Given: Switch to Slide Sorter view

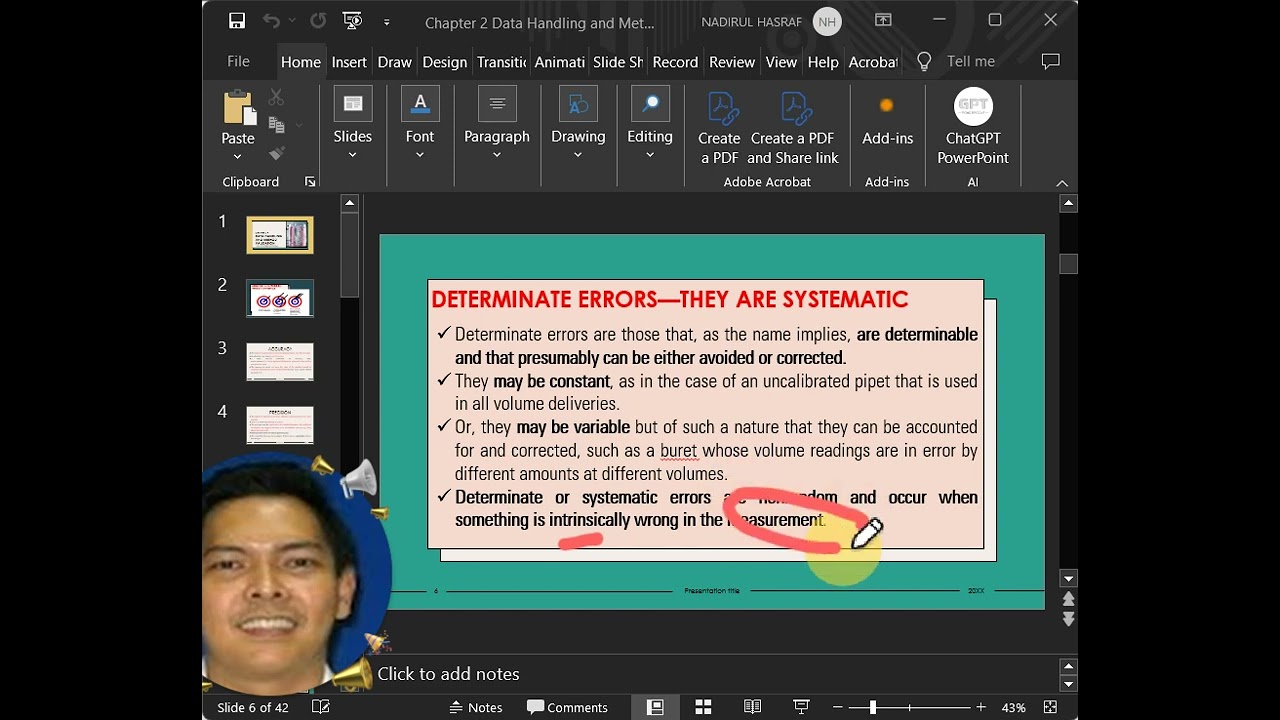Looking at the screenshot, I should coord(704,707).
